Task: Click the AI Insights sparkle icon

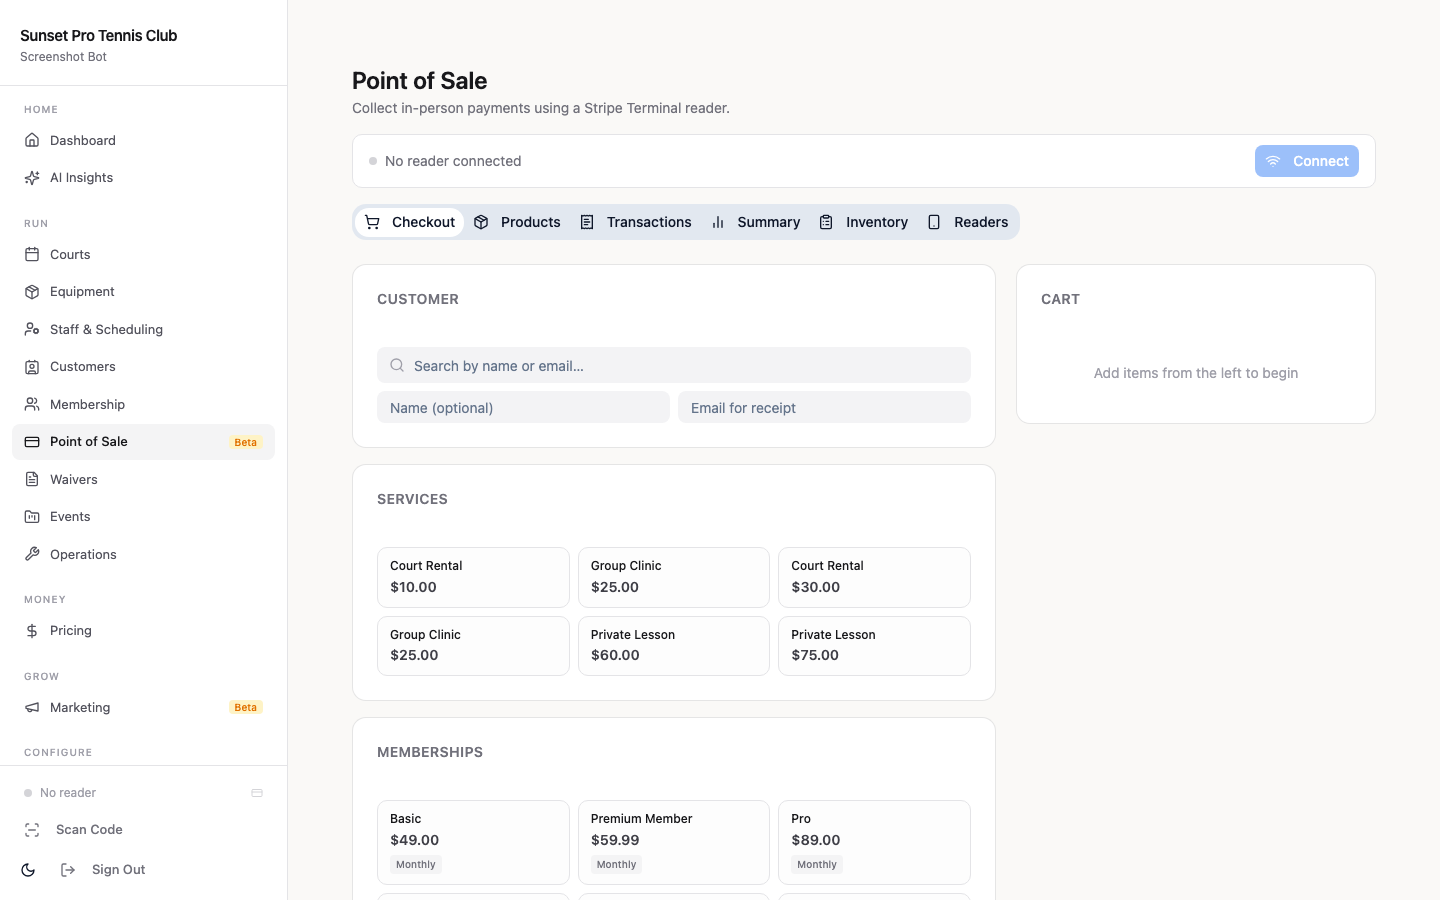Action: click(x=32, y=178)
